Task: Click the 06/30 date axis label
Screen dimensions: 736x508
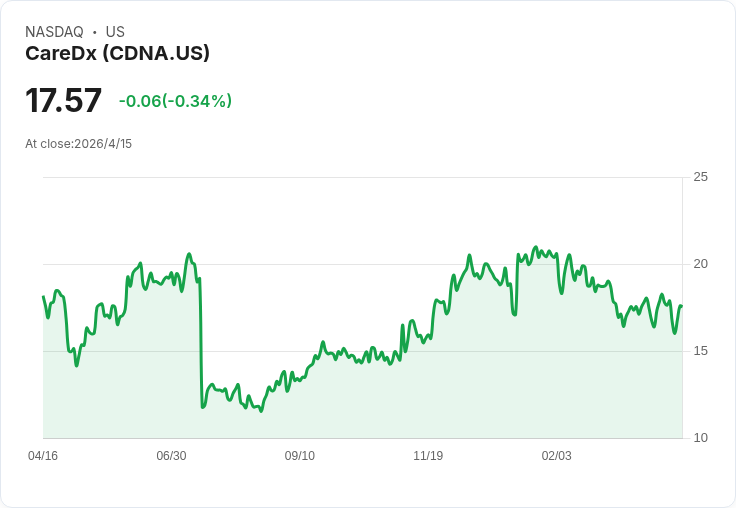Action: 171,456
